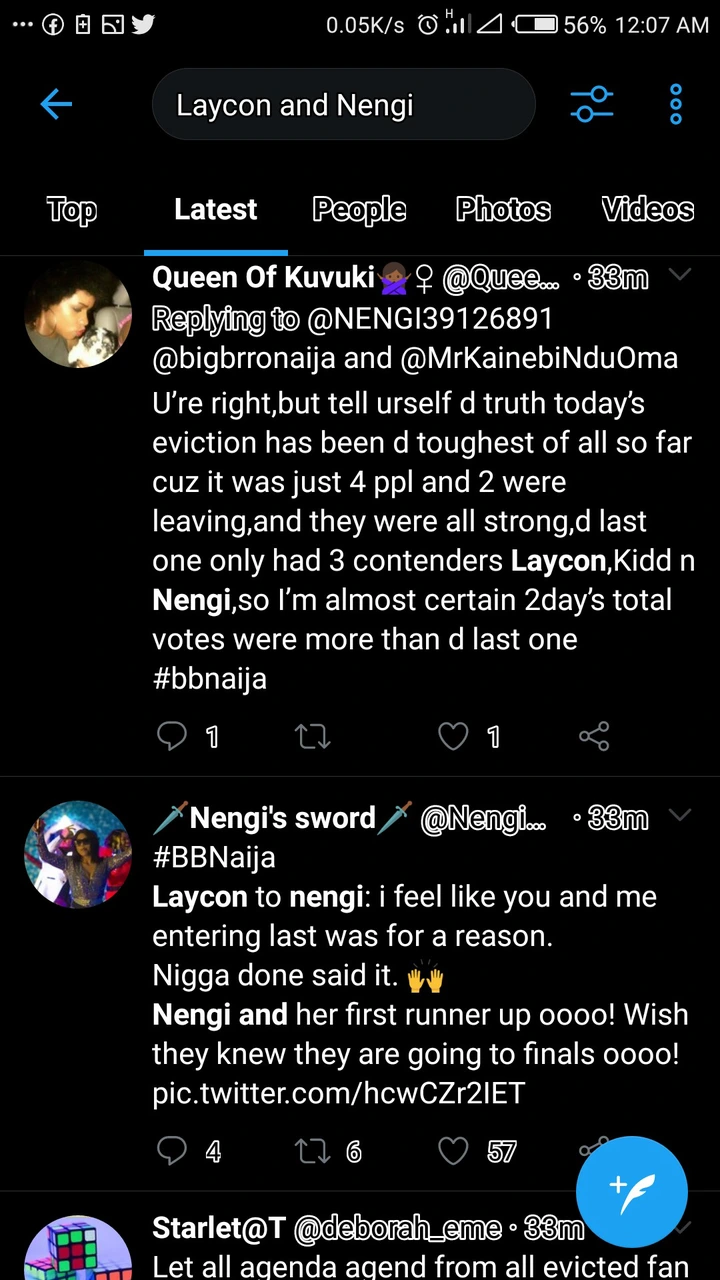Expand options caret on Nengi's sword tweet
Screen dimensions: 720x1280
679,815
